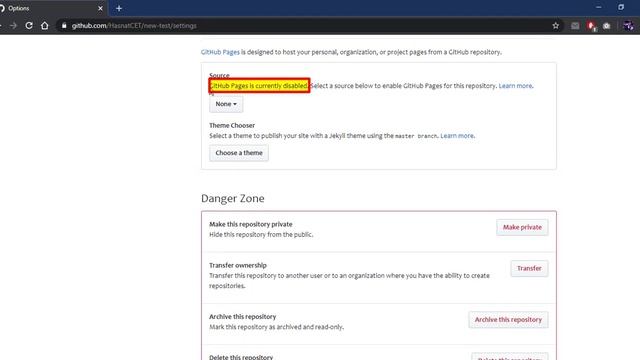The height and width of the screenshot is (360, 640).
Task: View site security lock icon
Action: (64, 26)
